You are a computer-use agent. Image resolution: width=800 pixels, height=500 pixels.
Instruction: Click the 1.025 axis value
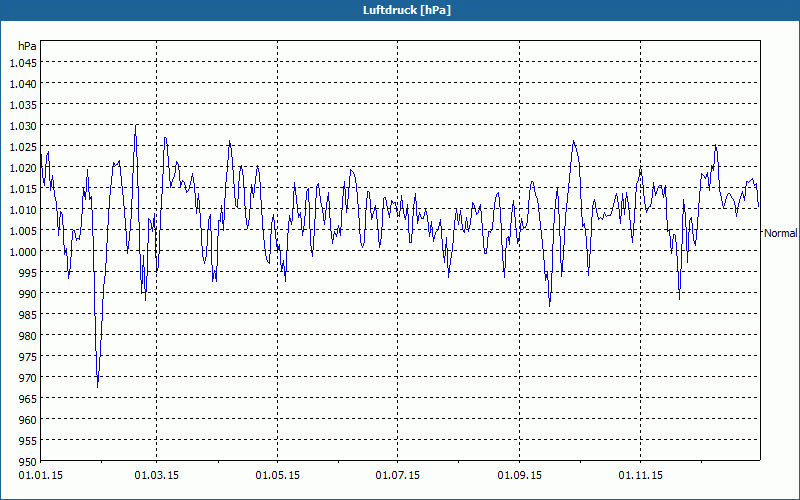point(23,146)
